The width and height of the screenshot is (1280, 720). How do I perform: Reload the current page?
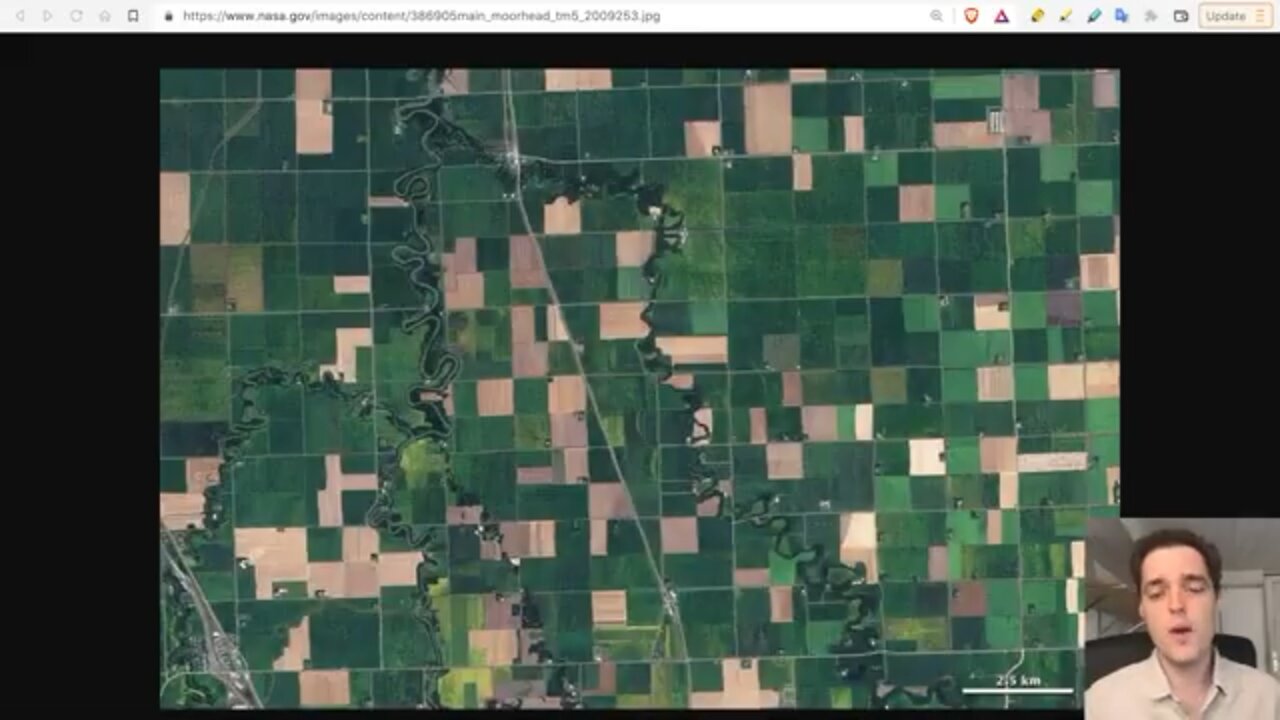(x=76, y=16)
